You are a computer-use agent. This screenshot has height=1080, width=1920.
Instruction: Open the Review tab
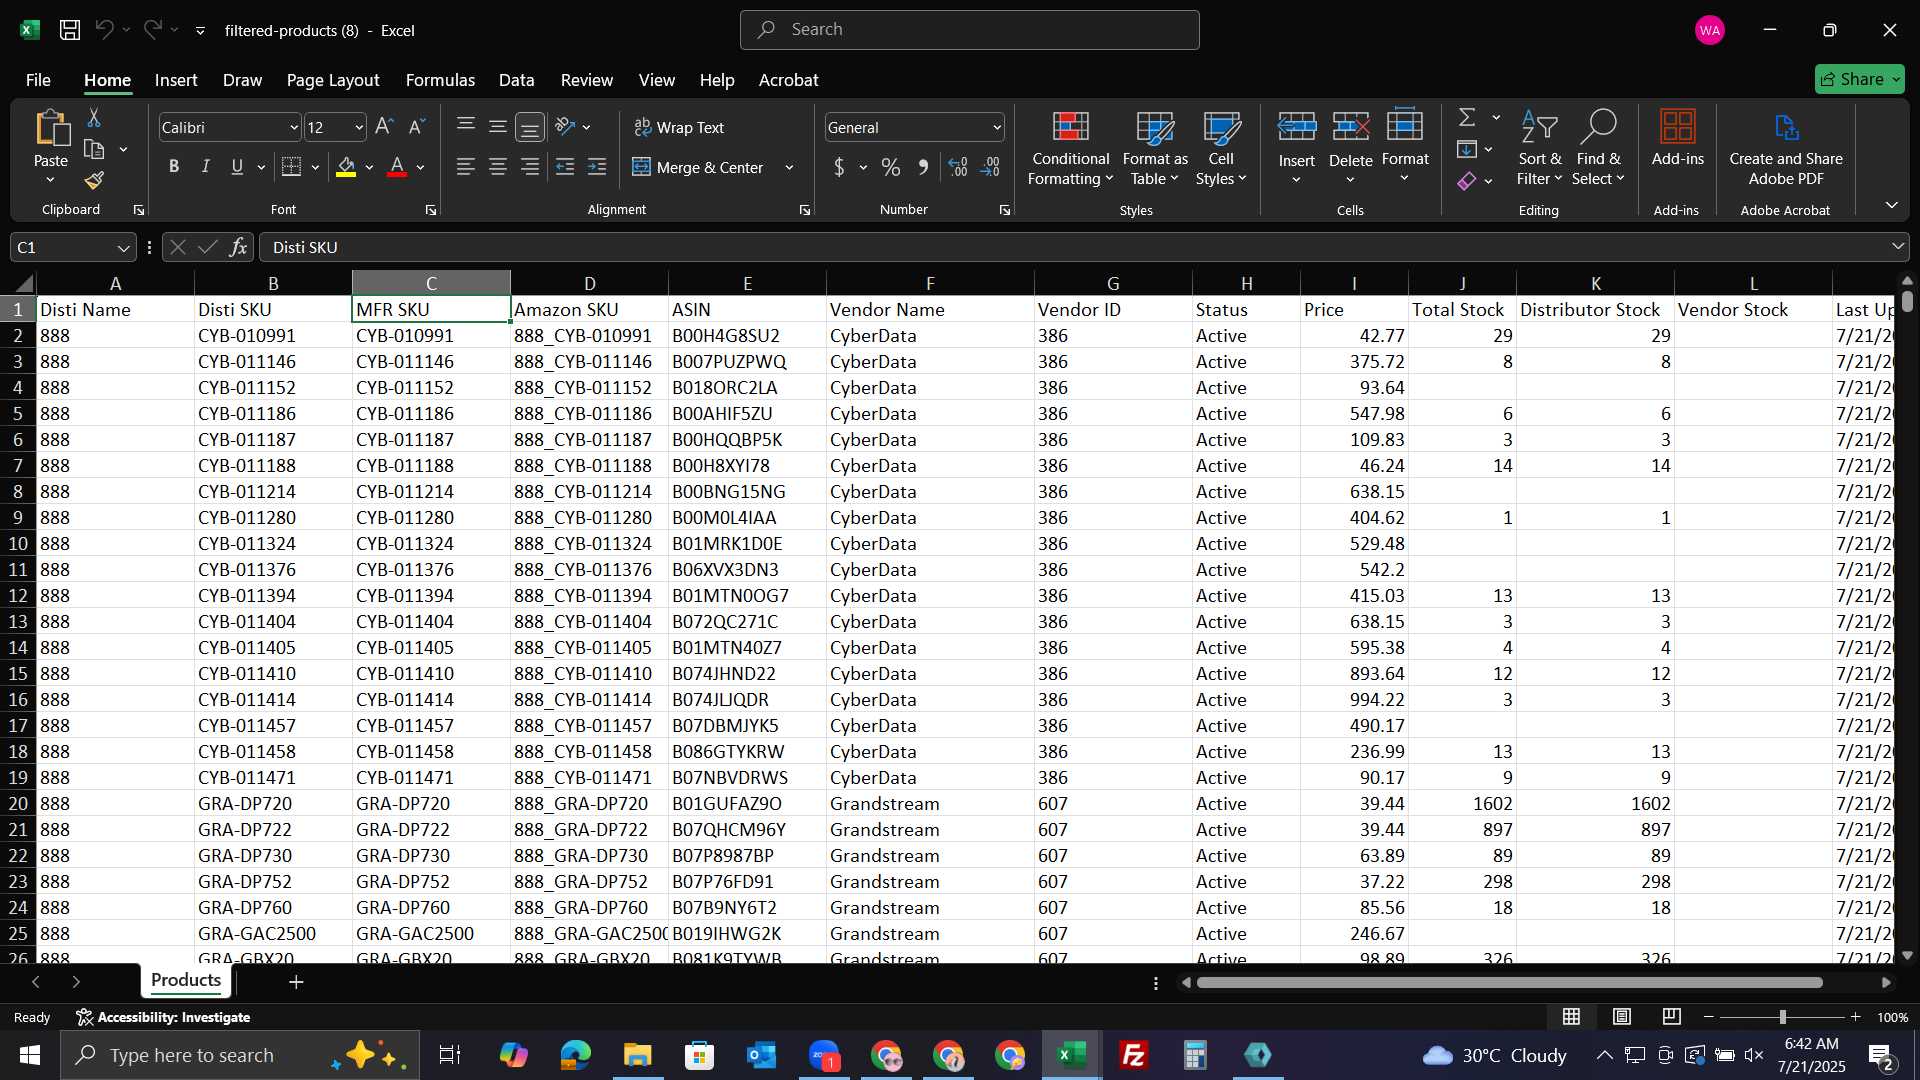587,80
